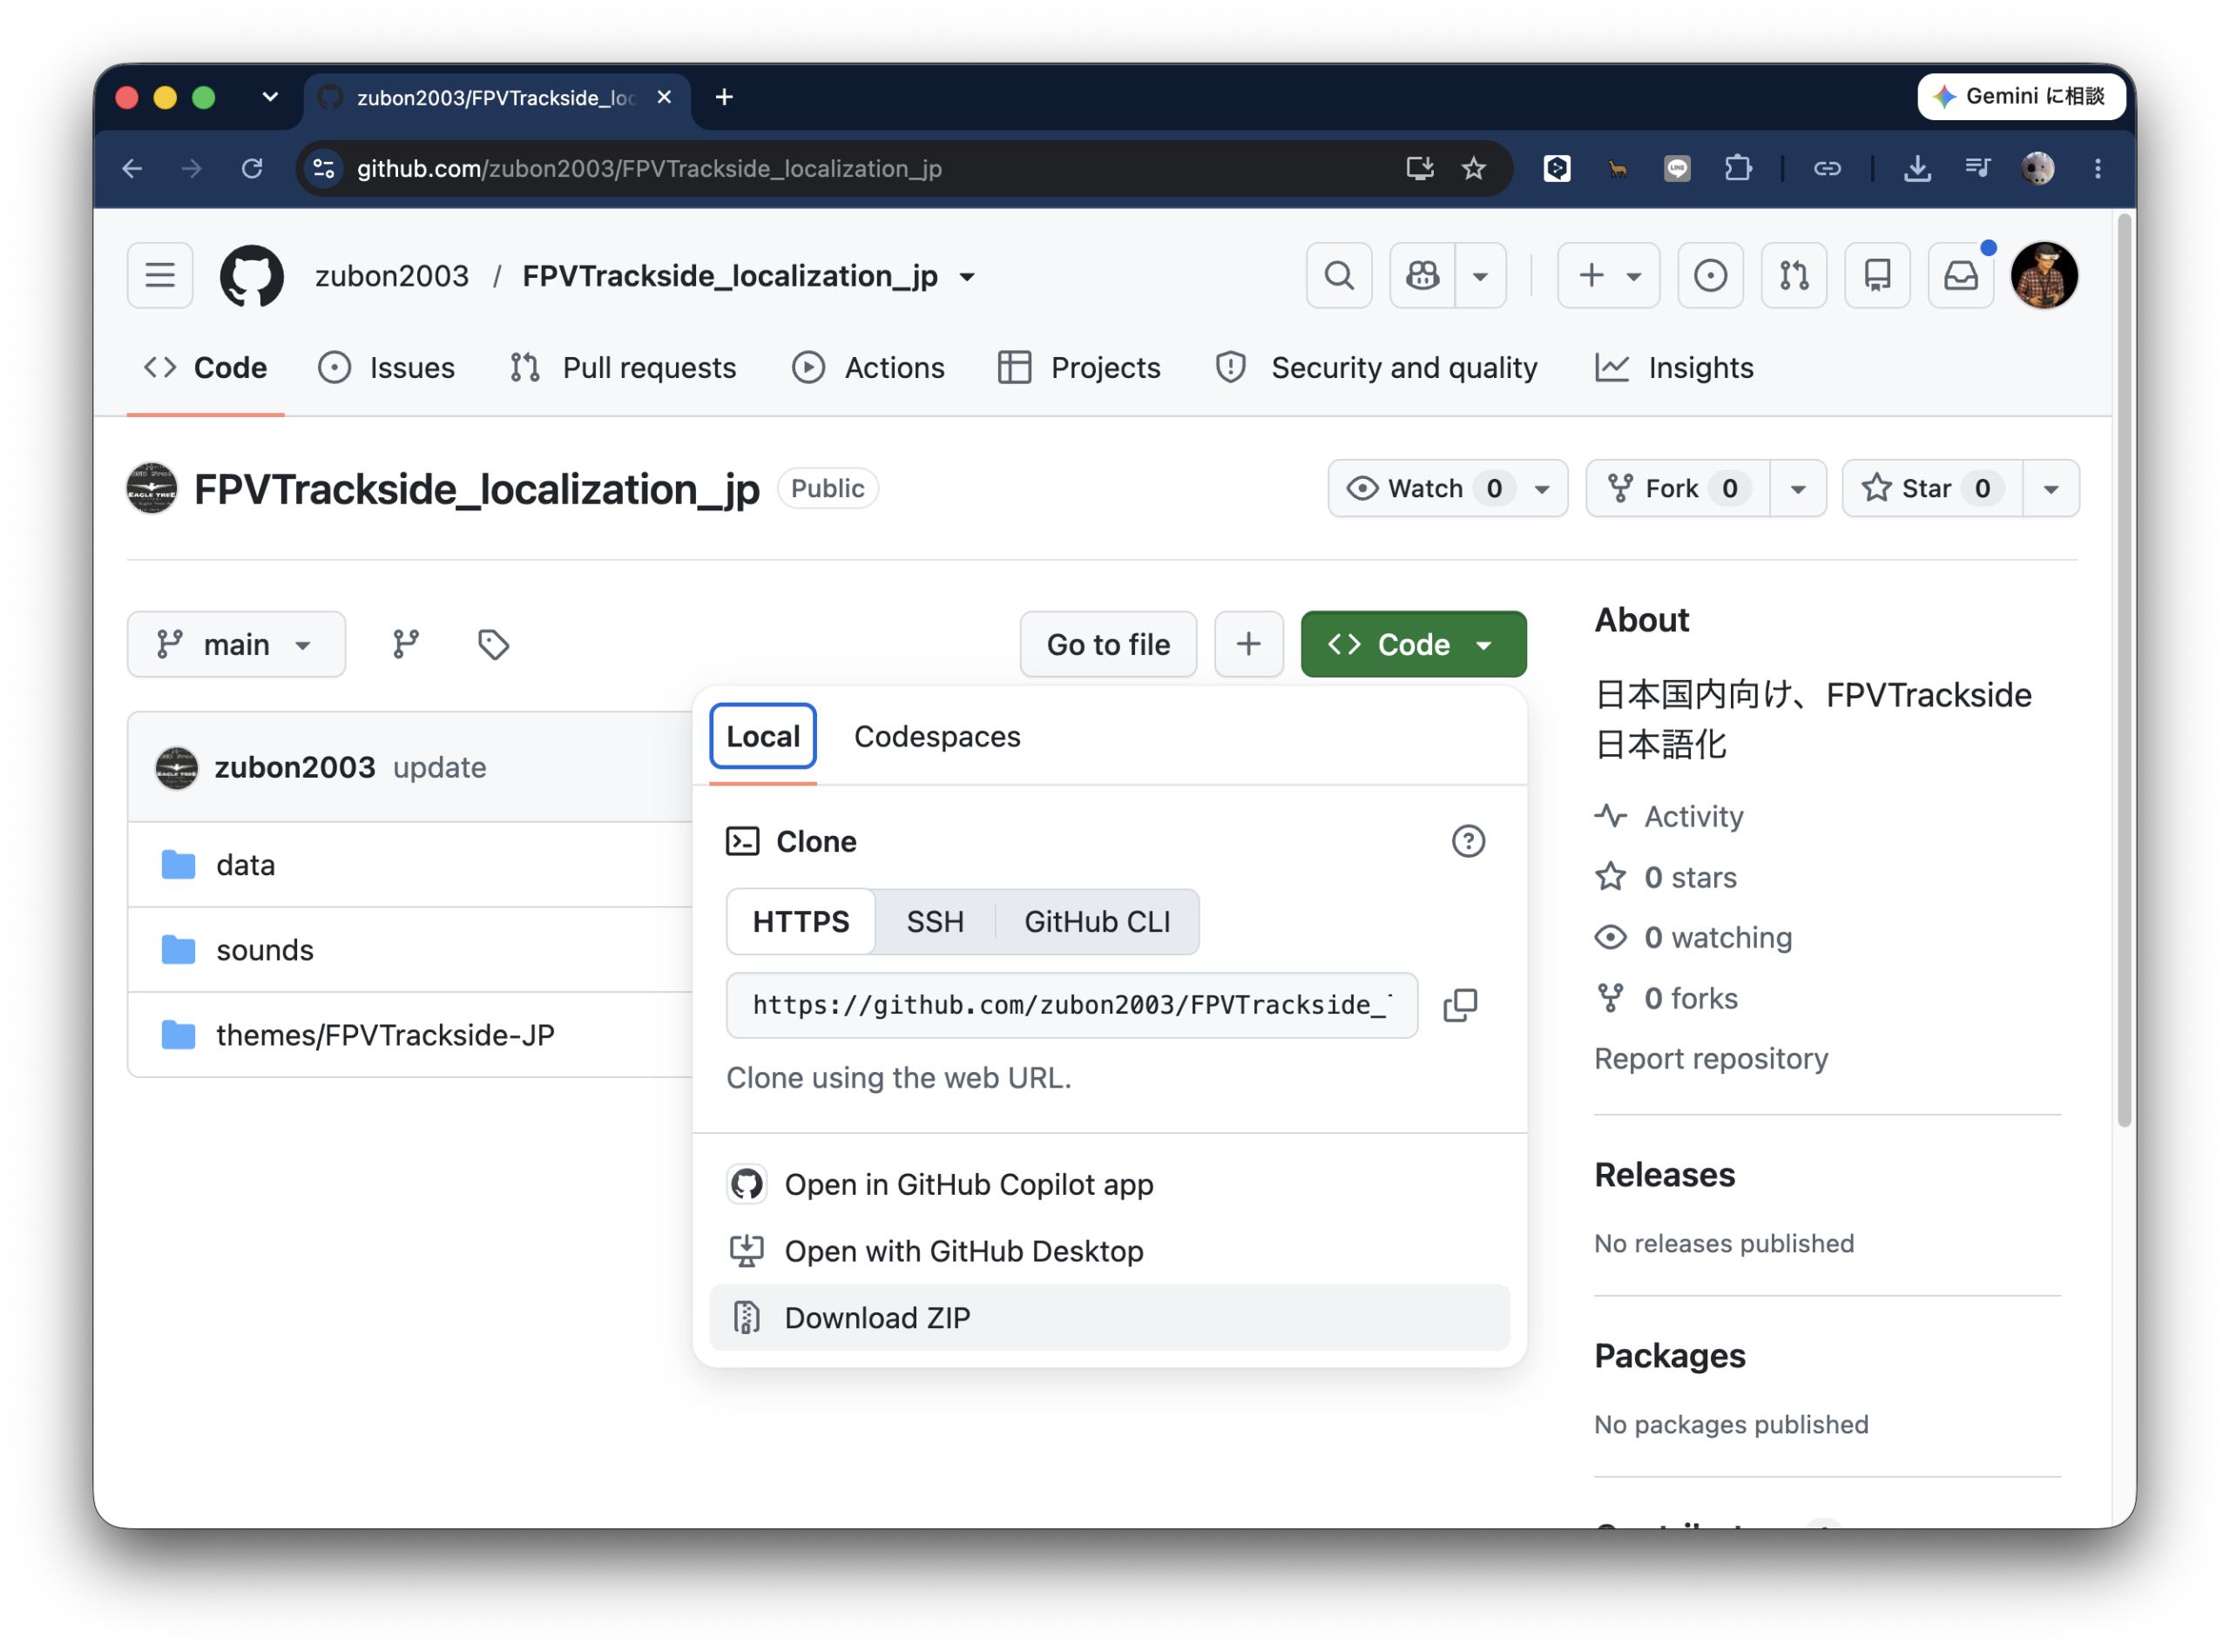The image size is (2230, 1652).
Task: Click the HTTPS clone URL field
Action: pos(1072,1005)
